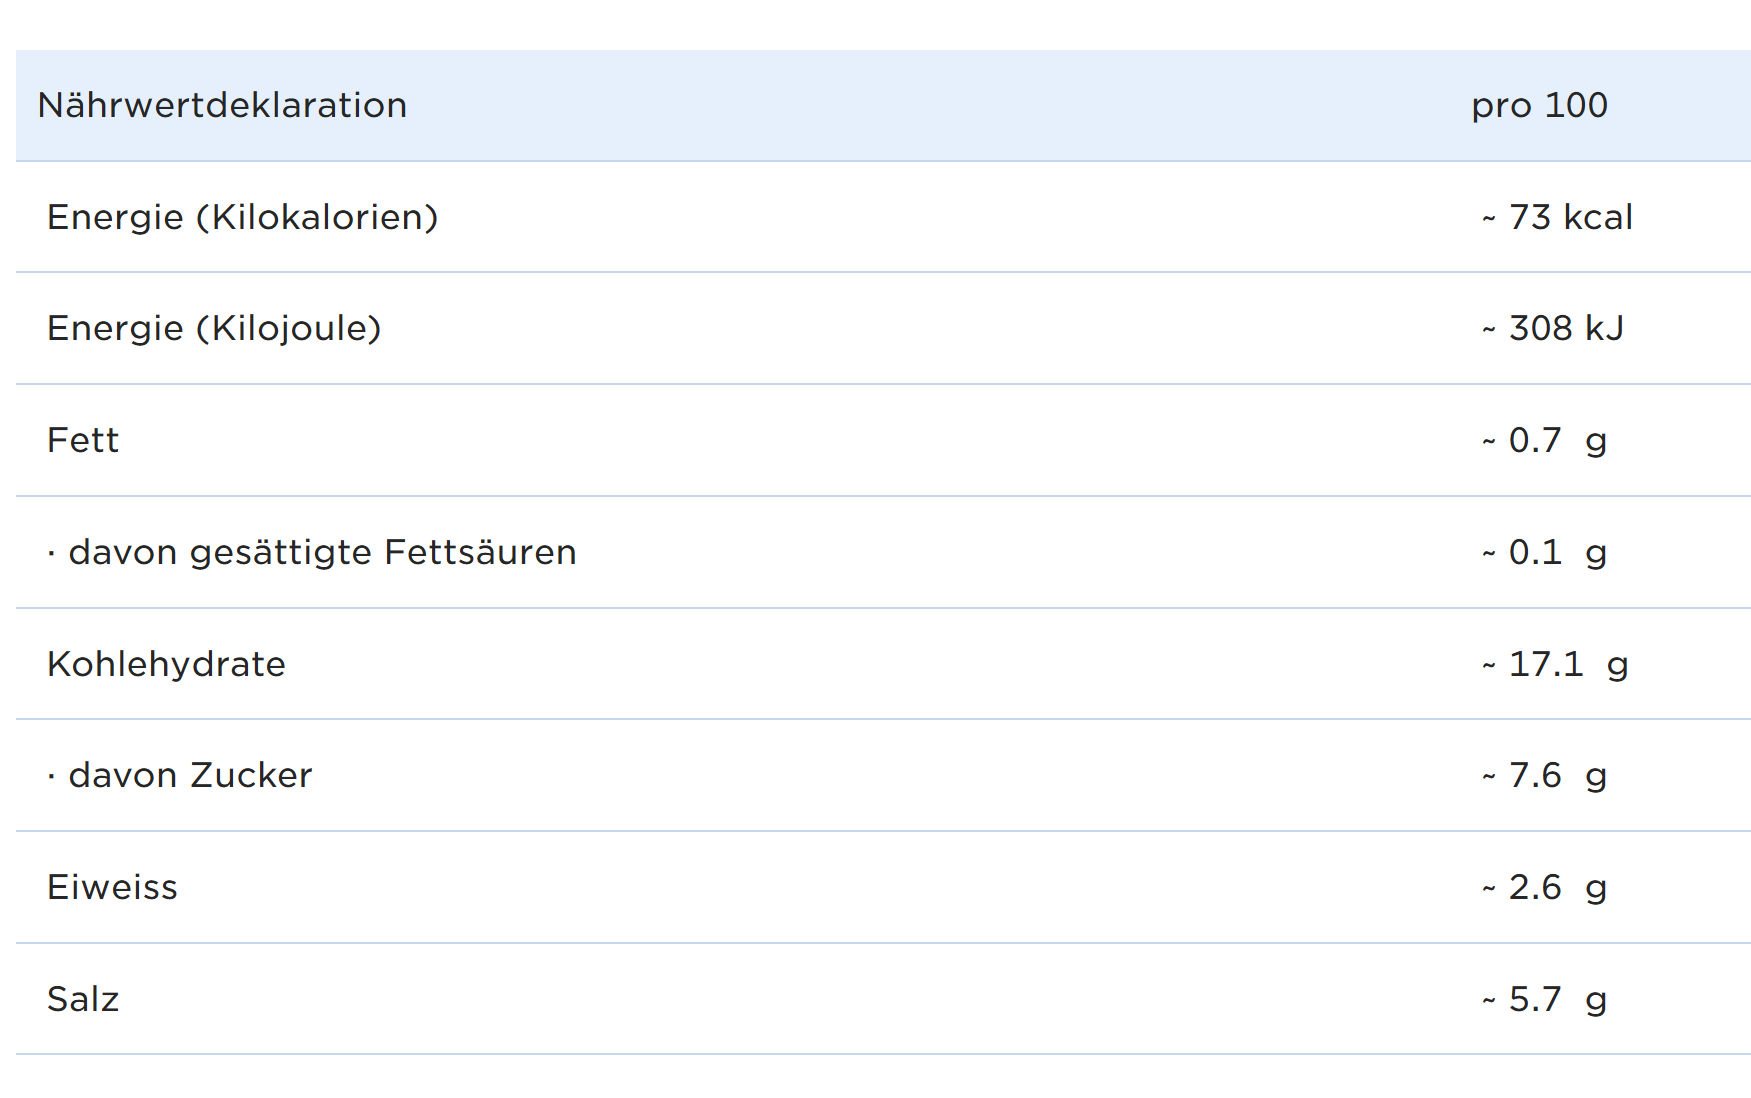
Task: Click the 'pro 100' column header
Action: pyautogui.click(x=1539, y=105)
